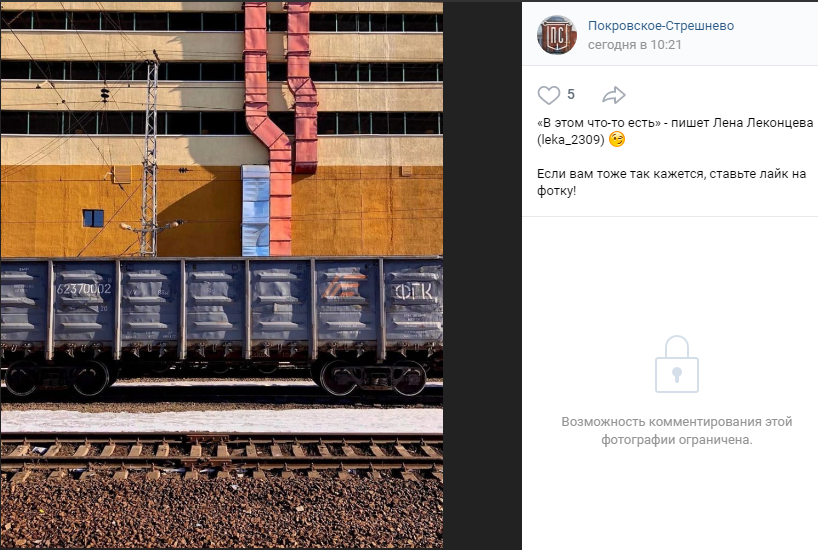The height and width of the screenshot is (550, 818).
Task: Click the wagon number 62370002 in the photo
Action: coord(84,289)
